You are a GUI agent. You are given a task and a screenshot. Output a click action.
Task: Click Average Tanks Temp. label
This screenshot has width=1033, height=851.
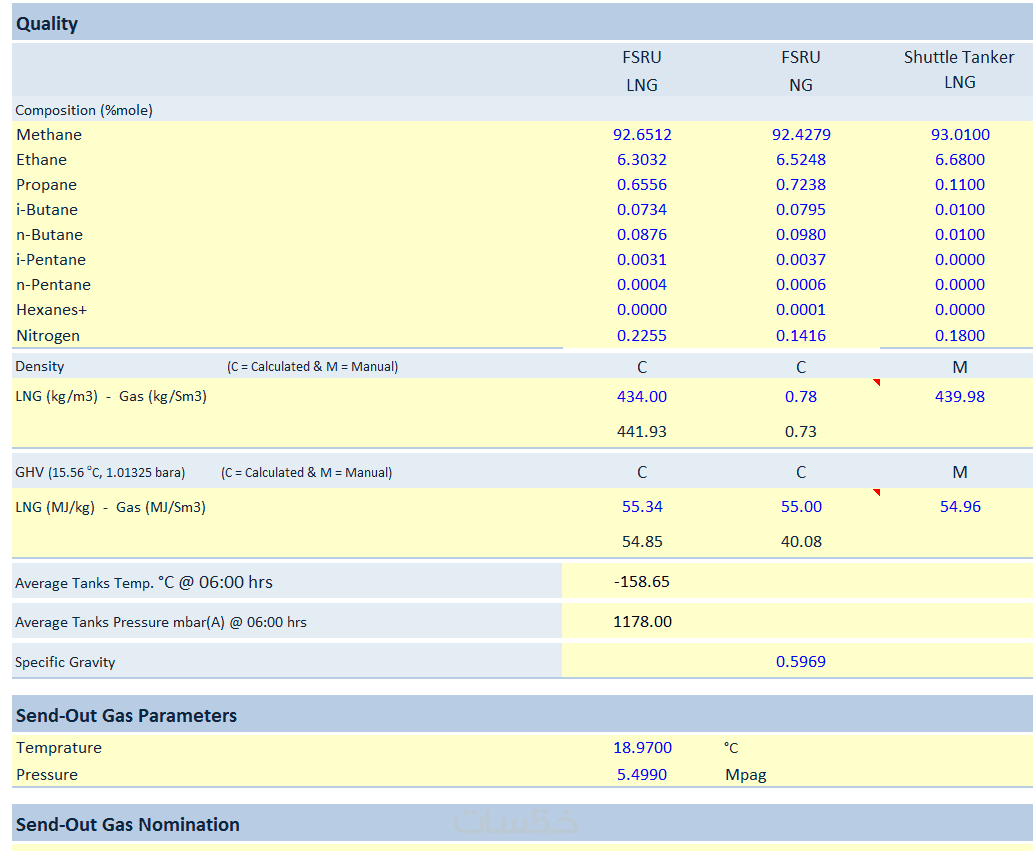tap(144, 582)
